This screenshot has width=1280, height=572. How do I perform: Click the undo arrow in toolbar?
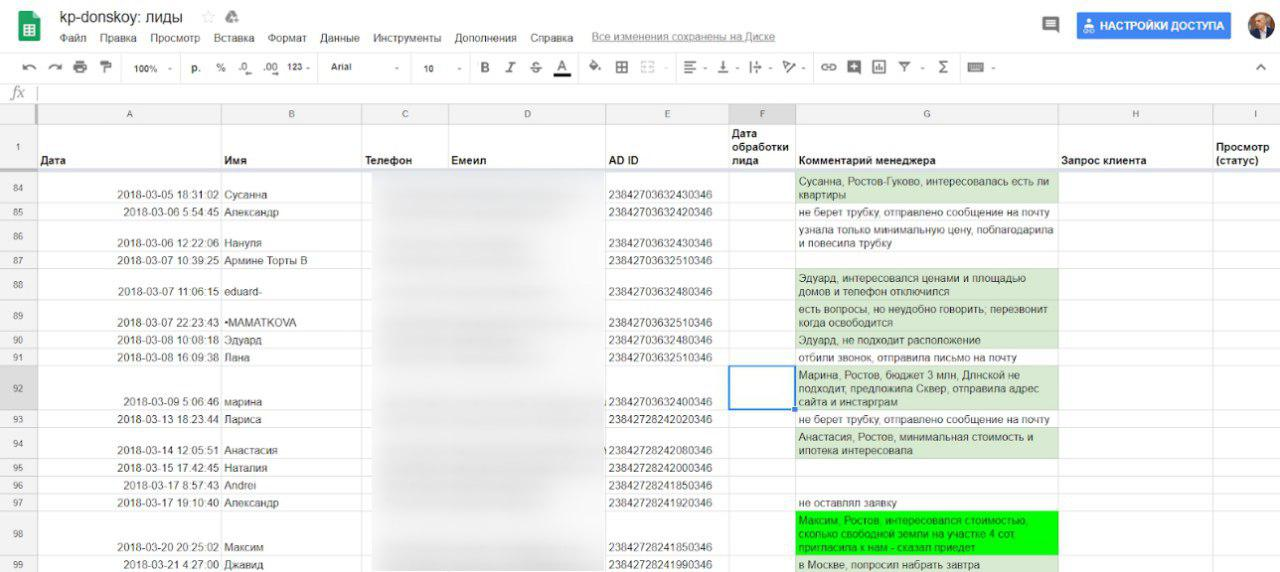[29, 67]
